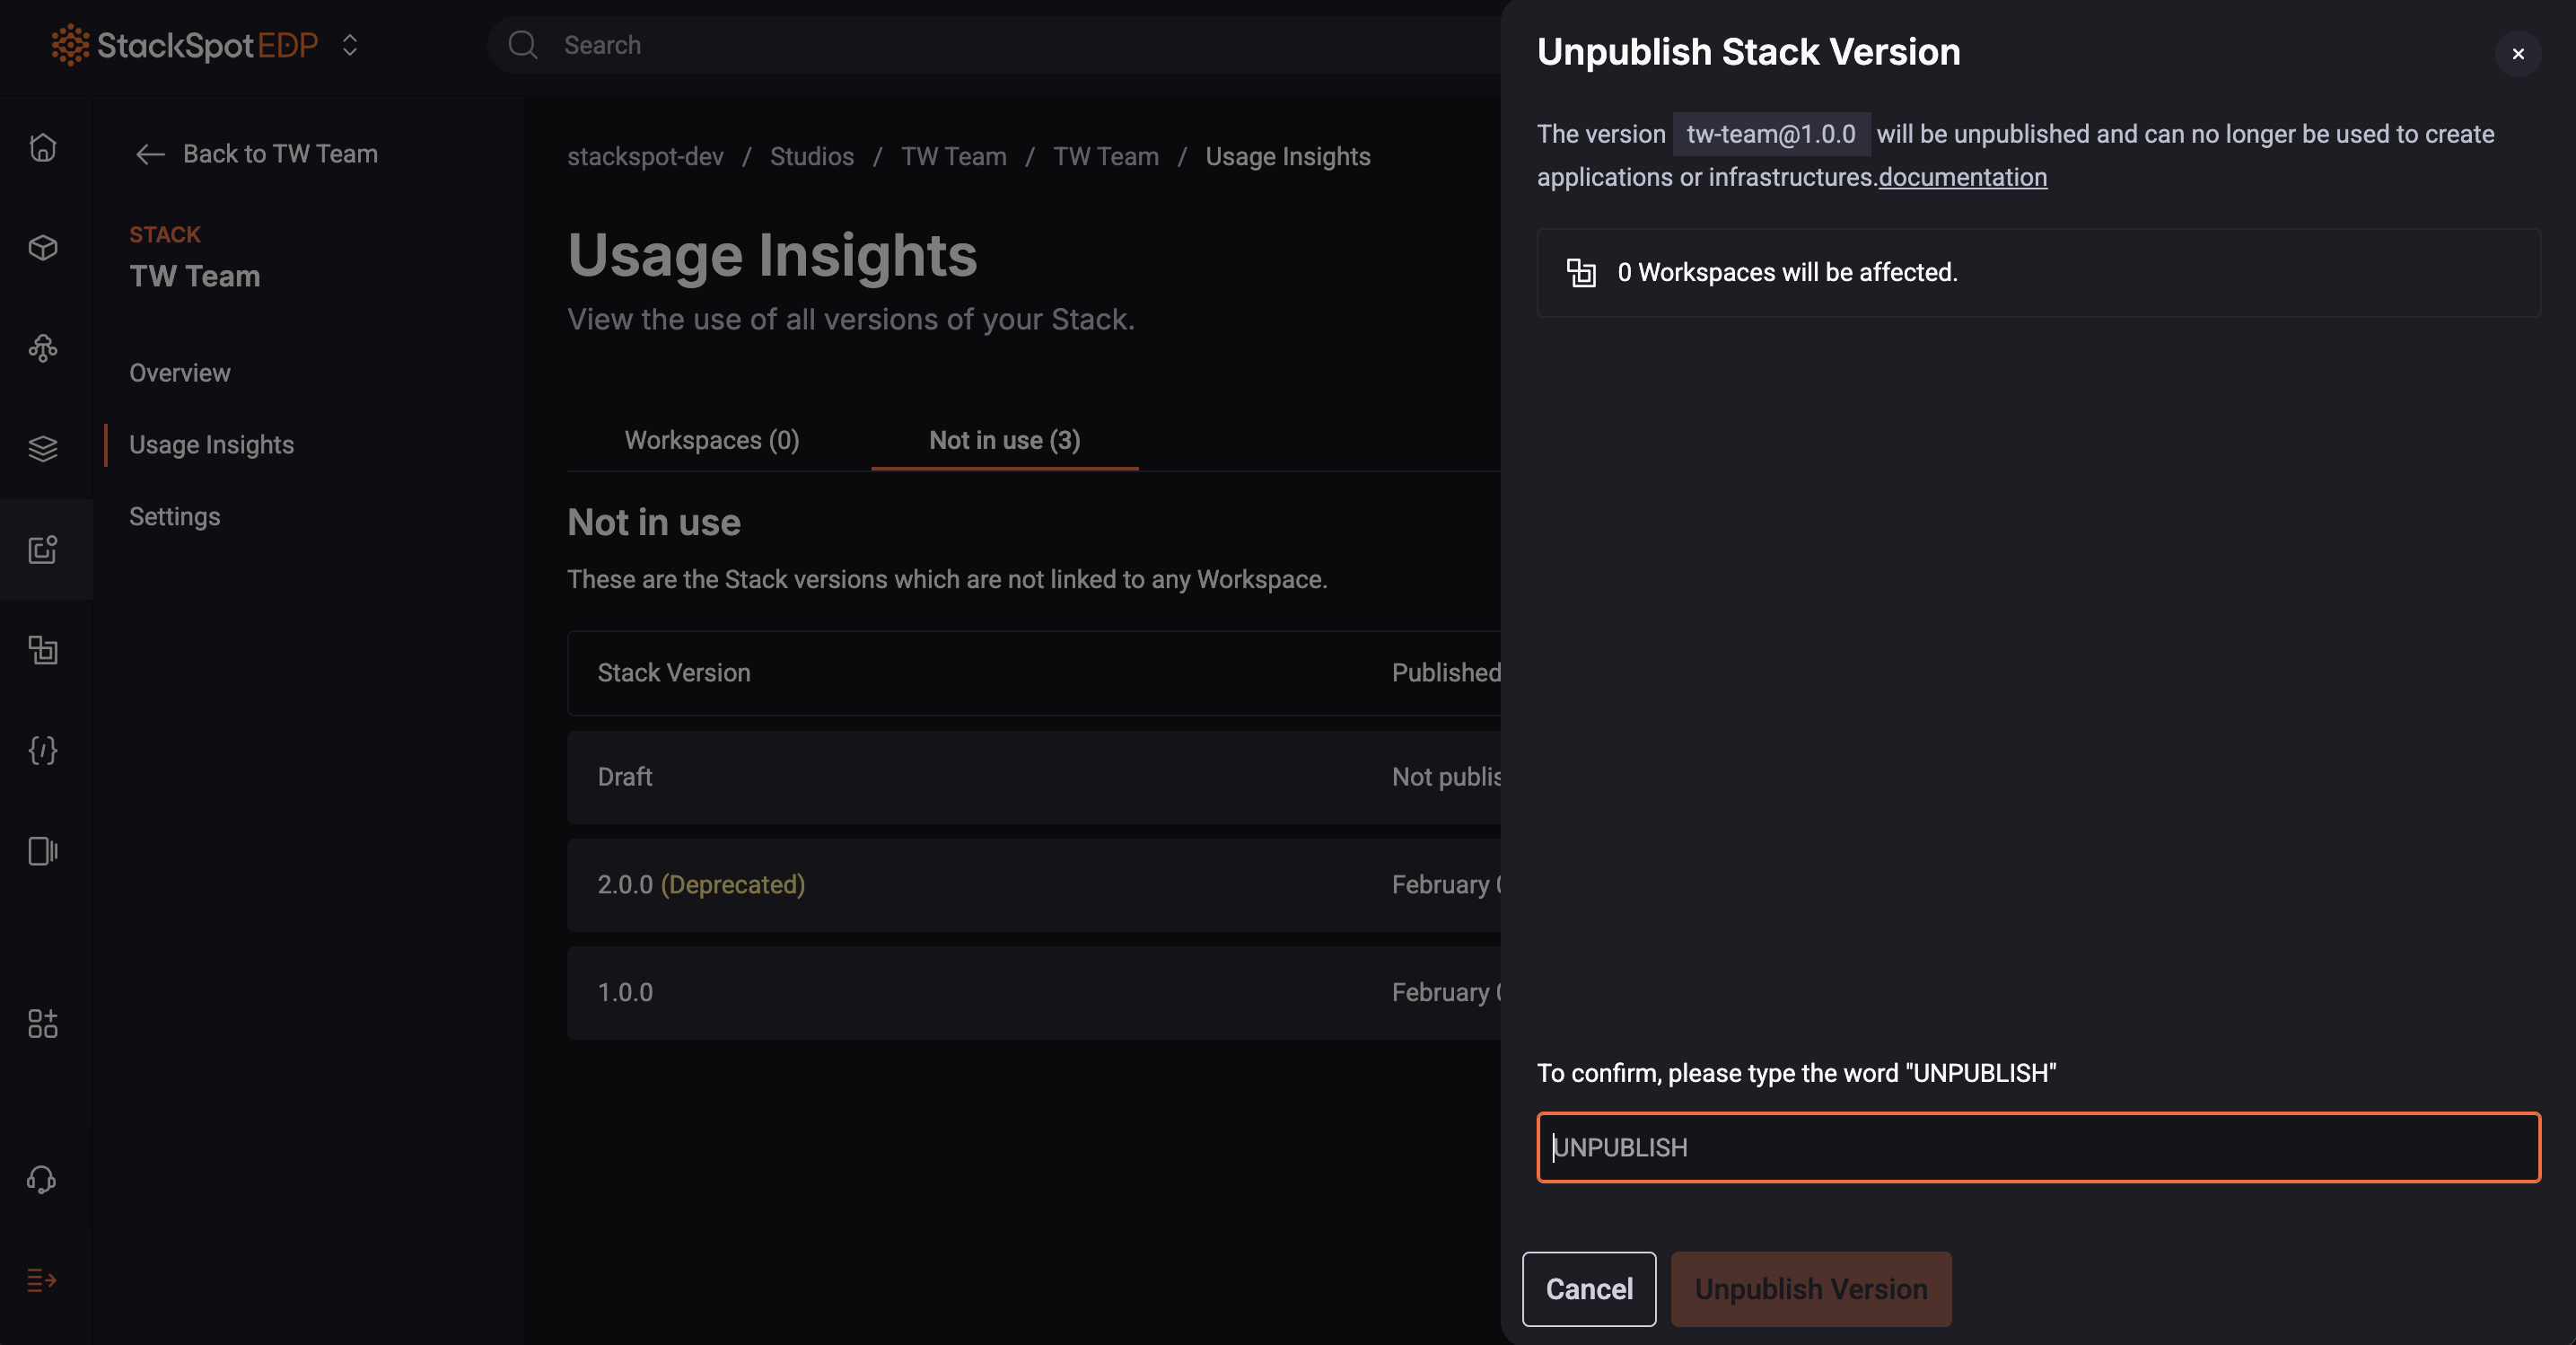Screen dimensions: 2576x1345
Task: Open Overview in the stack menu
Action: tap(180, 373)
